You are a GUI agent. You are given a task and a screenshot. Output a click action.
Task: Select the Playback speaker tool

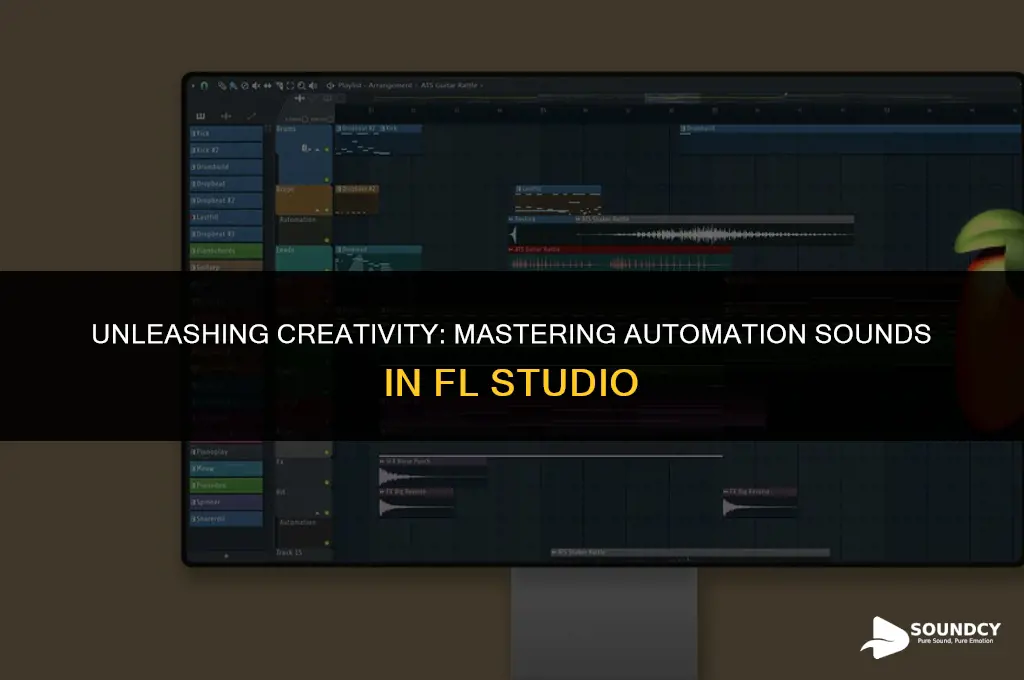click(x=313, y=86)
